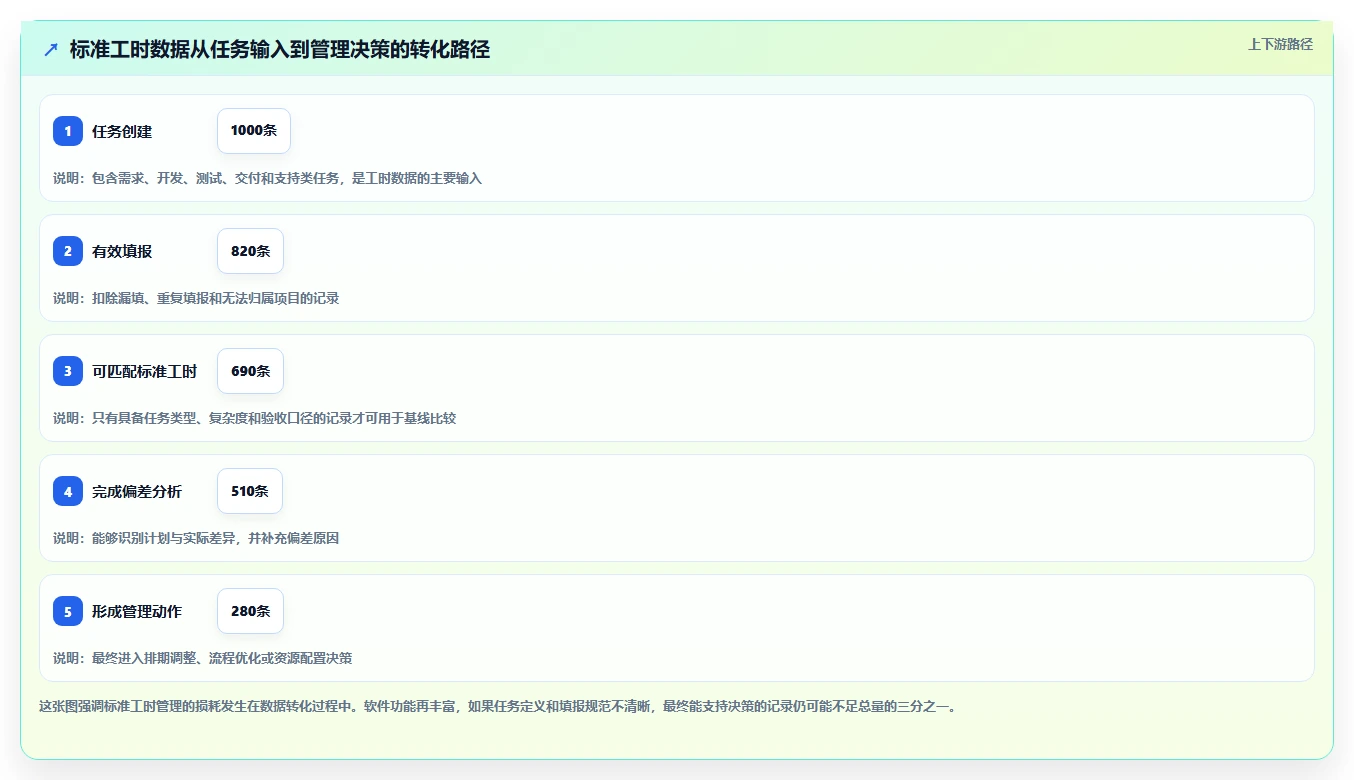Click the 820条 count pill
The width and height of the screenshot is (1354, 780).
250,251
